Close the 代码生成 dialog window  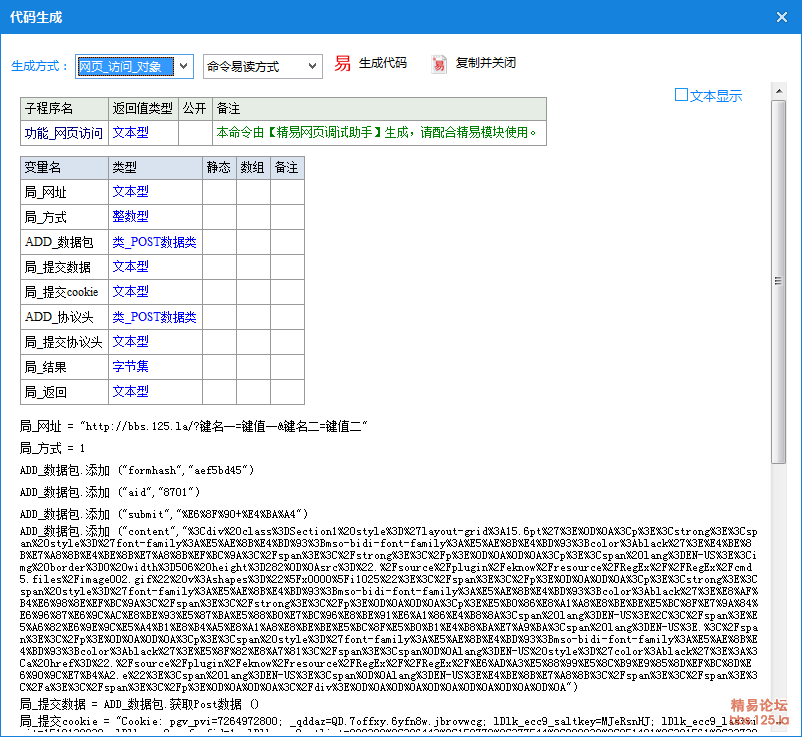(x=781, y=16)
